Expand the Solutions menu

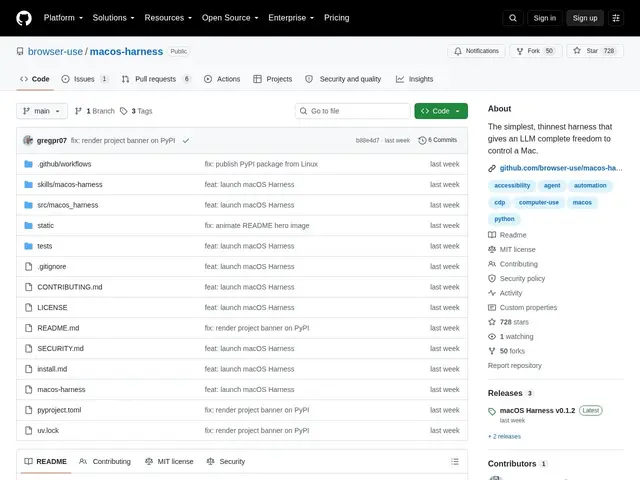click(113, 18)
